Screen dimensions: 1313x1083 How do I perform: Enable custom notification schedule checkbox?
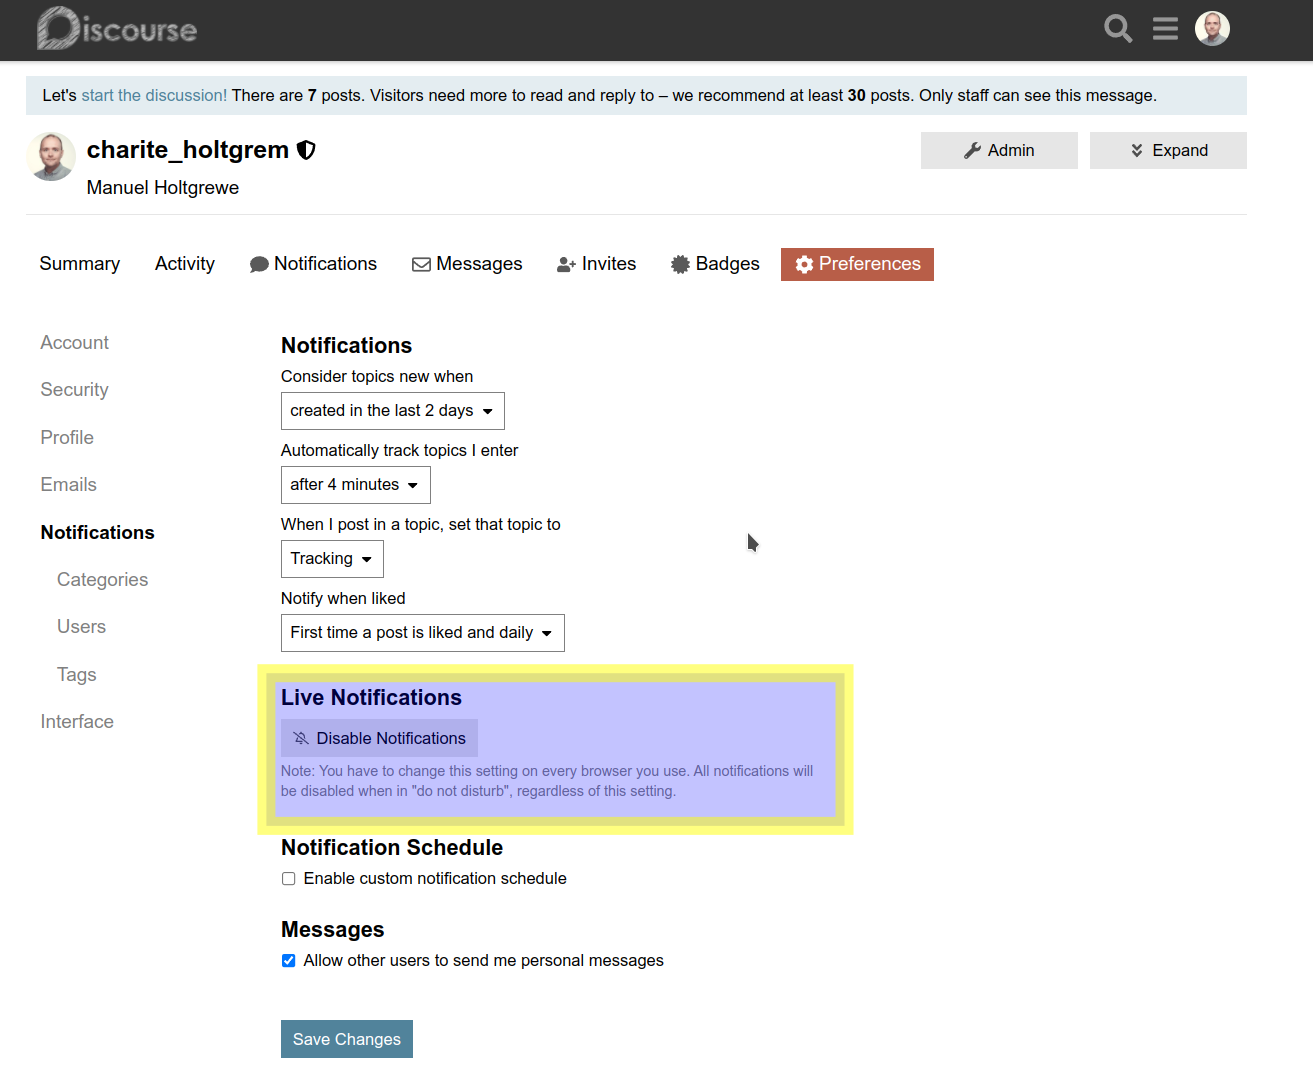tap(288, 879)
